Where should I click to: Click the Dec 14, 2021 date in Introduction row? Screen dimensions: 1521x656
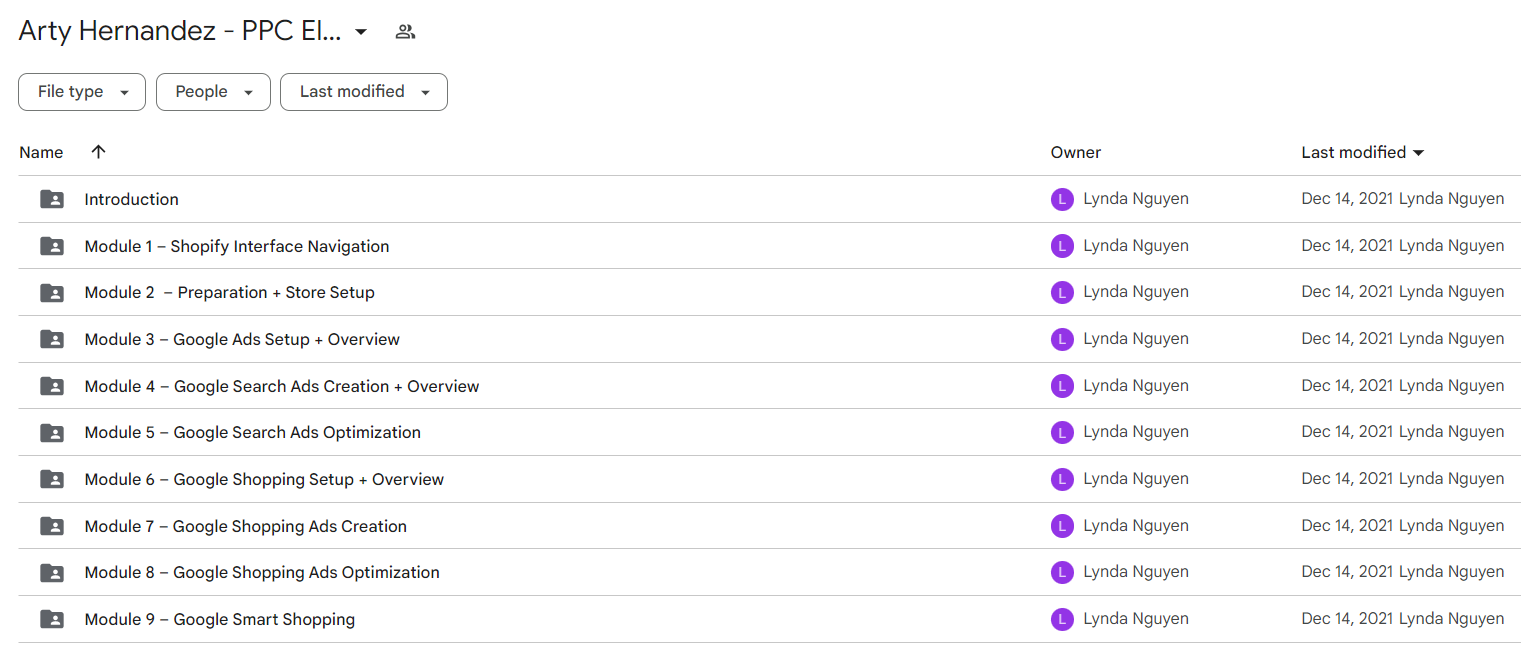1347,199
